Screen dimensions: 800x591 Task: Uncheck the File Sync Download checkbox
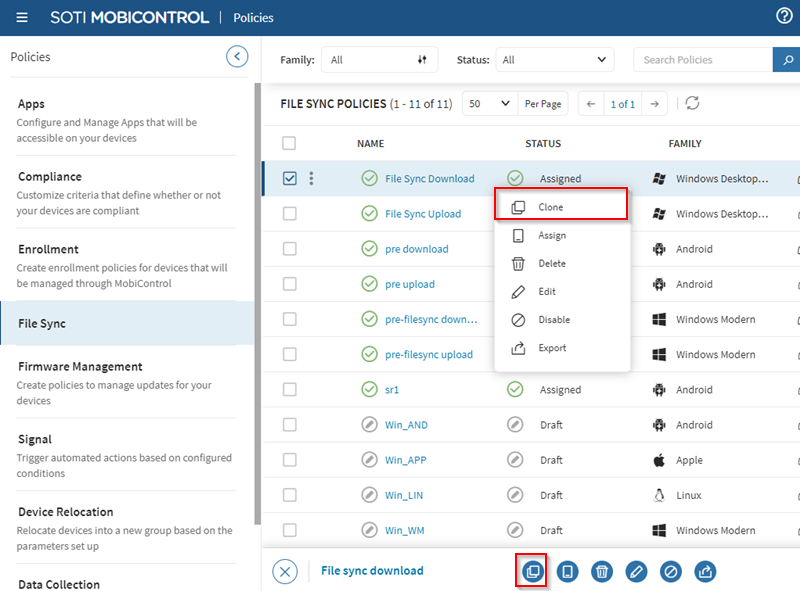coord(290,179)
